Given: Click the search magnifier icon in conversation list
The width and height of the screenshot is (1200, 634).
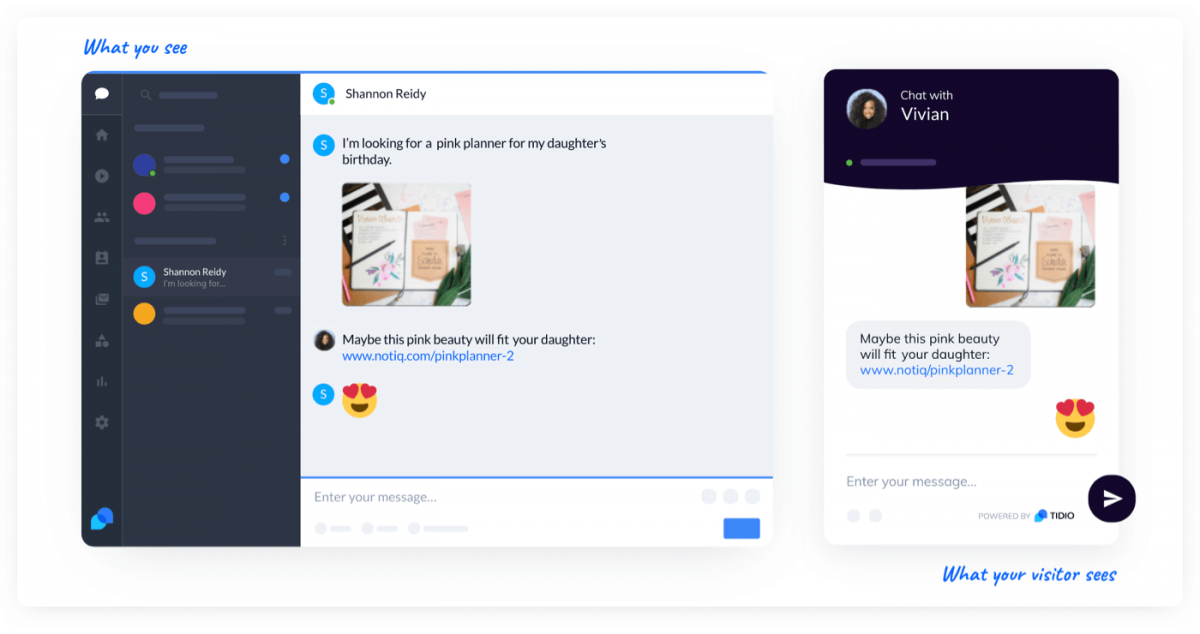Looking at the screenshot, I should coord(146,95).
